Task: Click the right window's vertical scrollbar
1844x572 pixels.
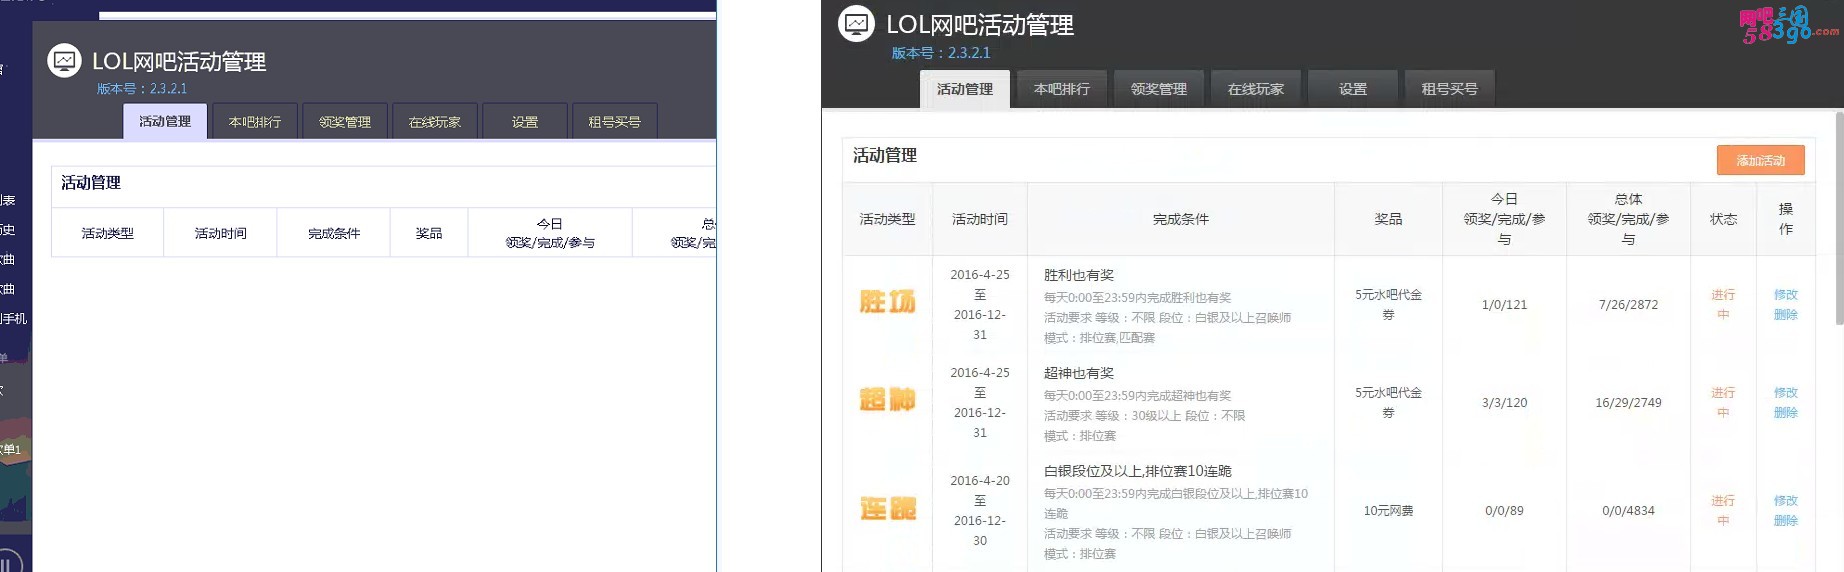Action: tap(1838, 219)
